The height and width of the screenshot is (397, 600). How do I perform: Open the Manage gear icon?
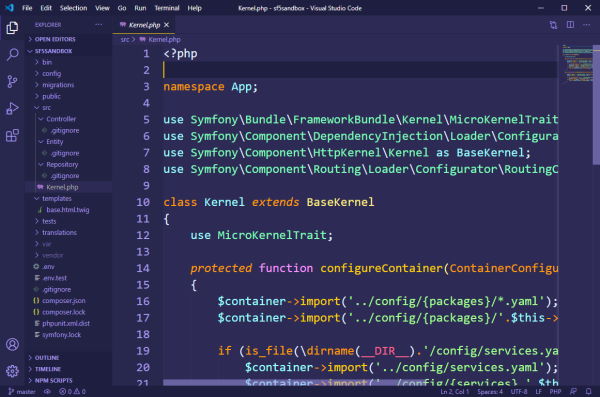[12, 371]
